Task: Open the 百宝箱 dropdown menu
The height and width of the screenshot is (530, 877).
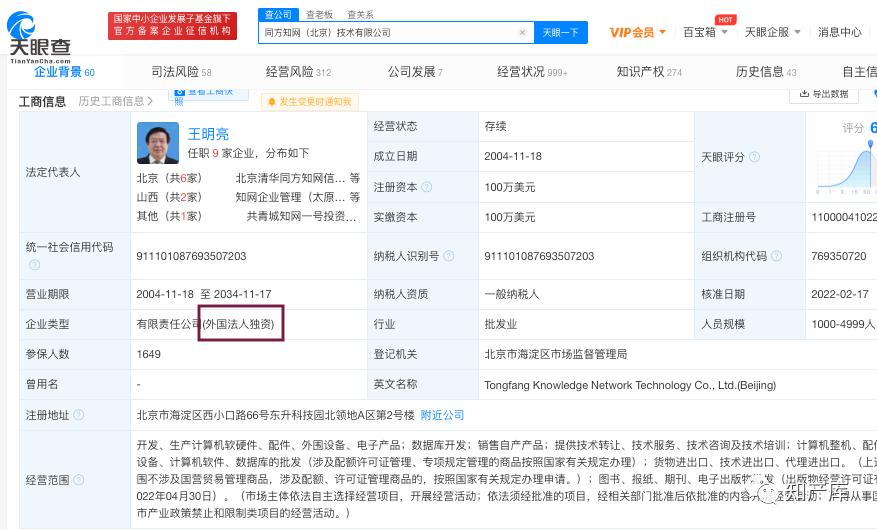Action: [705, 32]
